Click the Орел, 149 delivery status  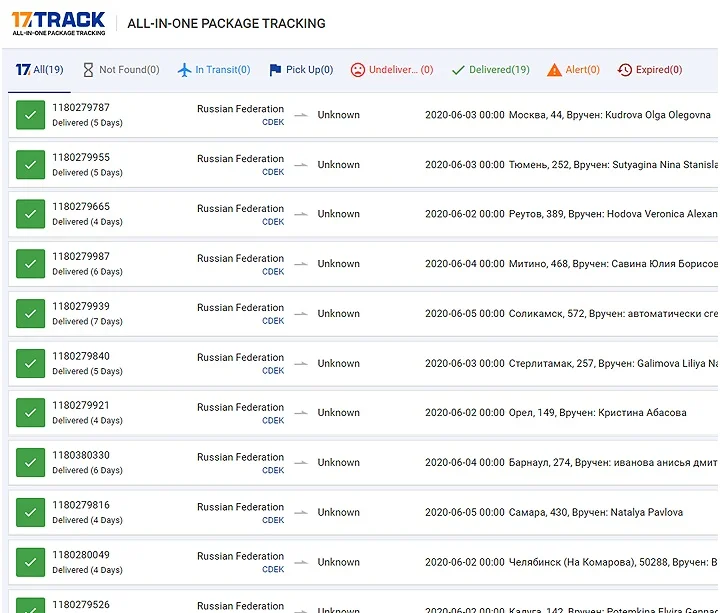click(597, 413)
